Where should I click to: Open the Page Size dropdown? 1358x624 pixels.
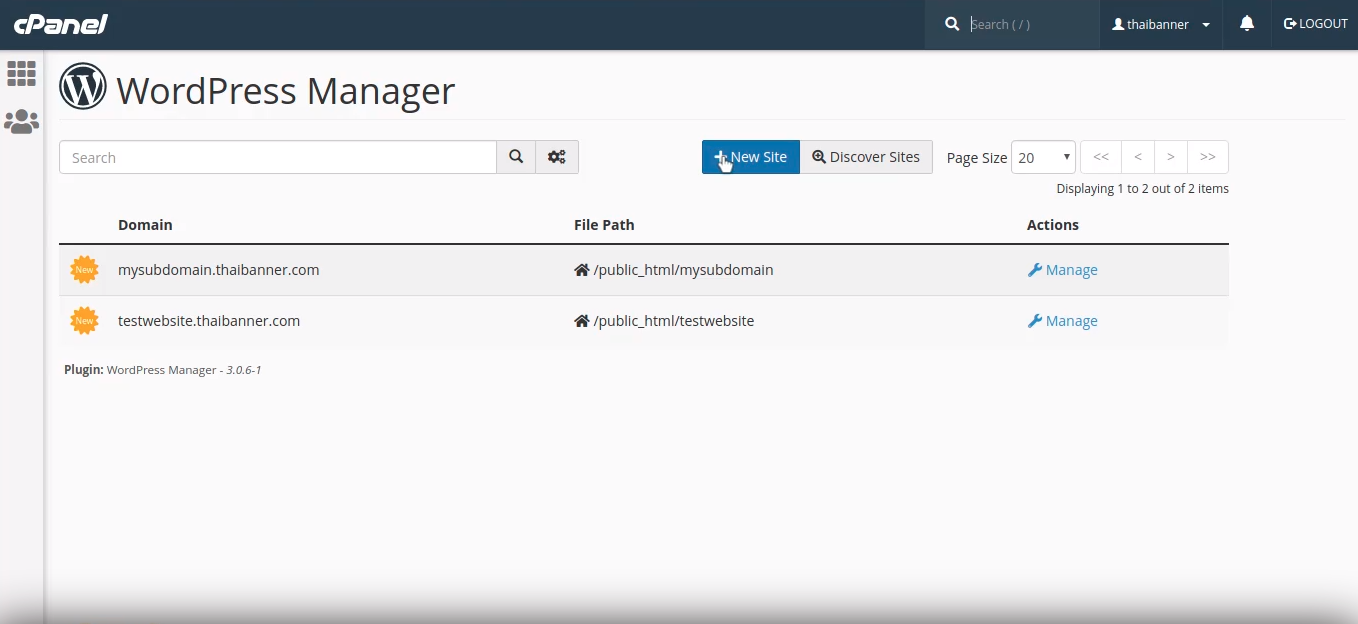[x=1043, y=157]
